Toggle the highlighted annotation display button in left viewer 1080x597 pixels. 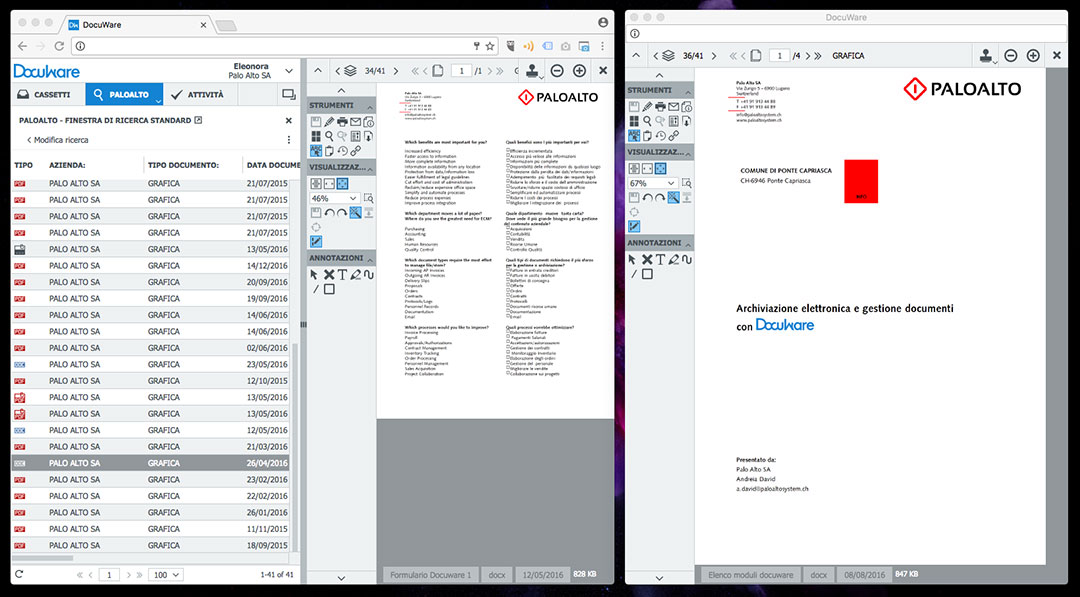(316, 242)
